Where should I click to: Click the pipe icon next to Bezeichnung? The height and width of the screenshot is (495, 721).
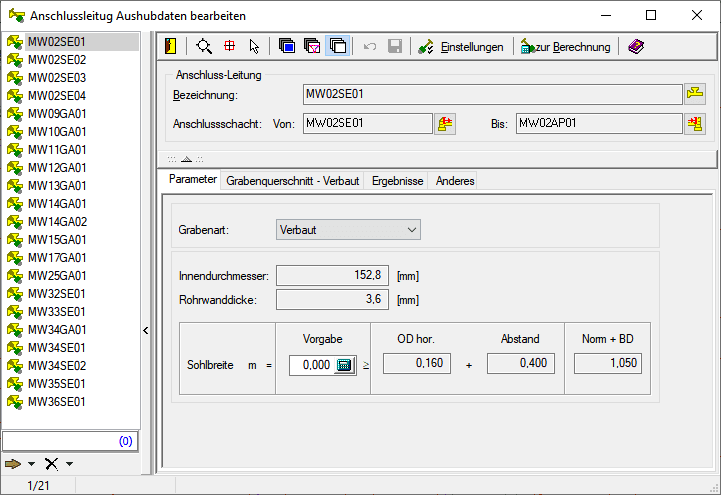[695, 94]
